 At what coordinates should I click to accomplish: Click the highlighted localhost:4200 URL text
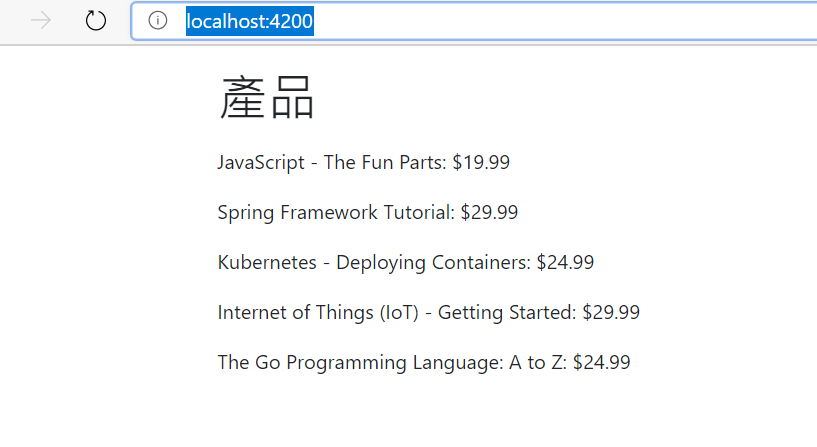[x=250, y=21]
